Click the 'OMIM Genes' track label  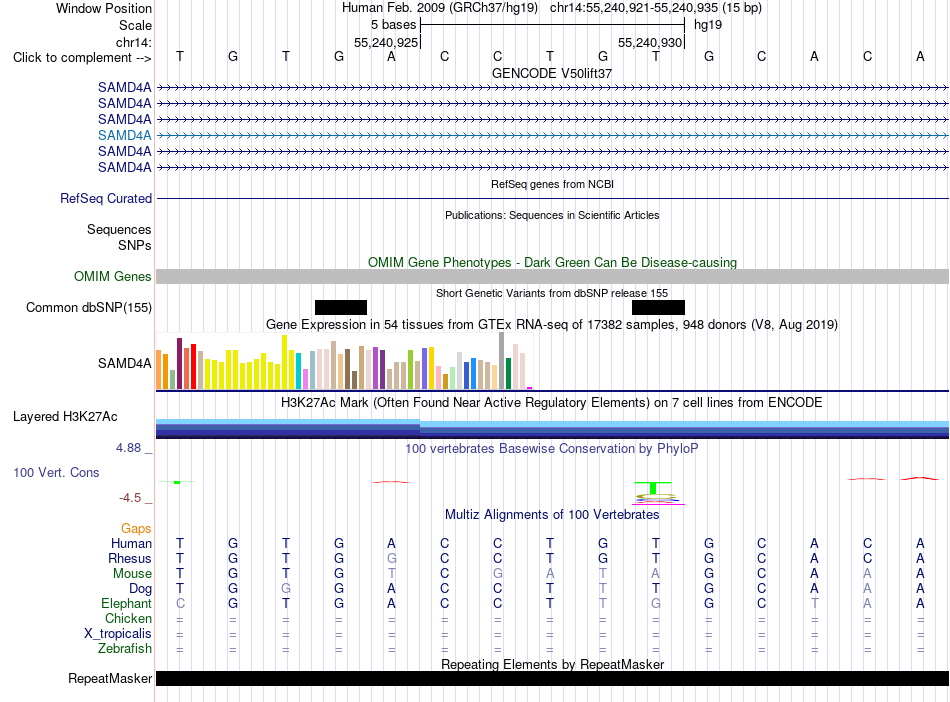[x=112, y=276]
